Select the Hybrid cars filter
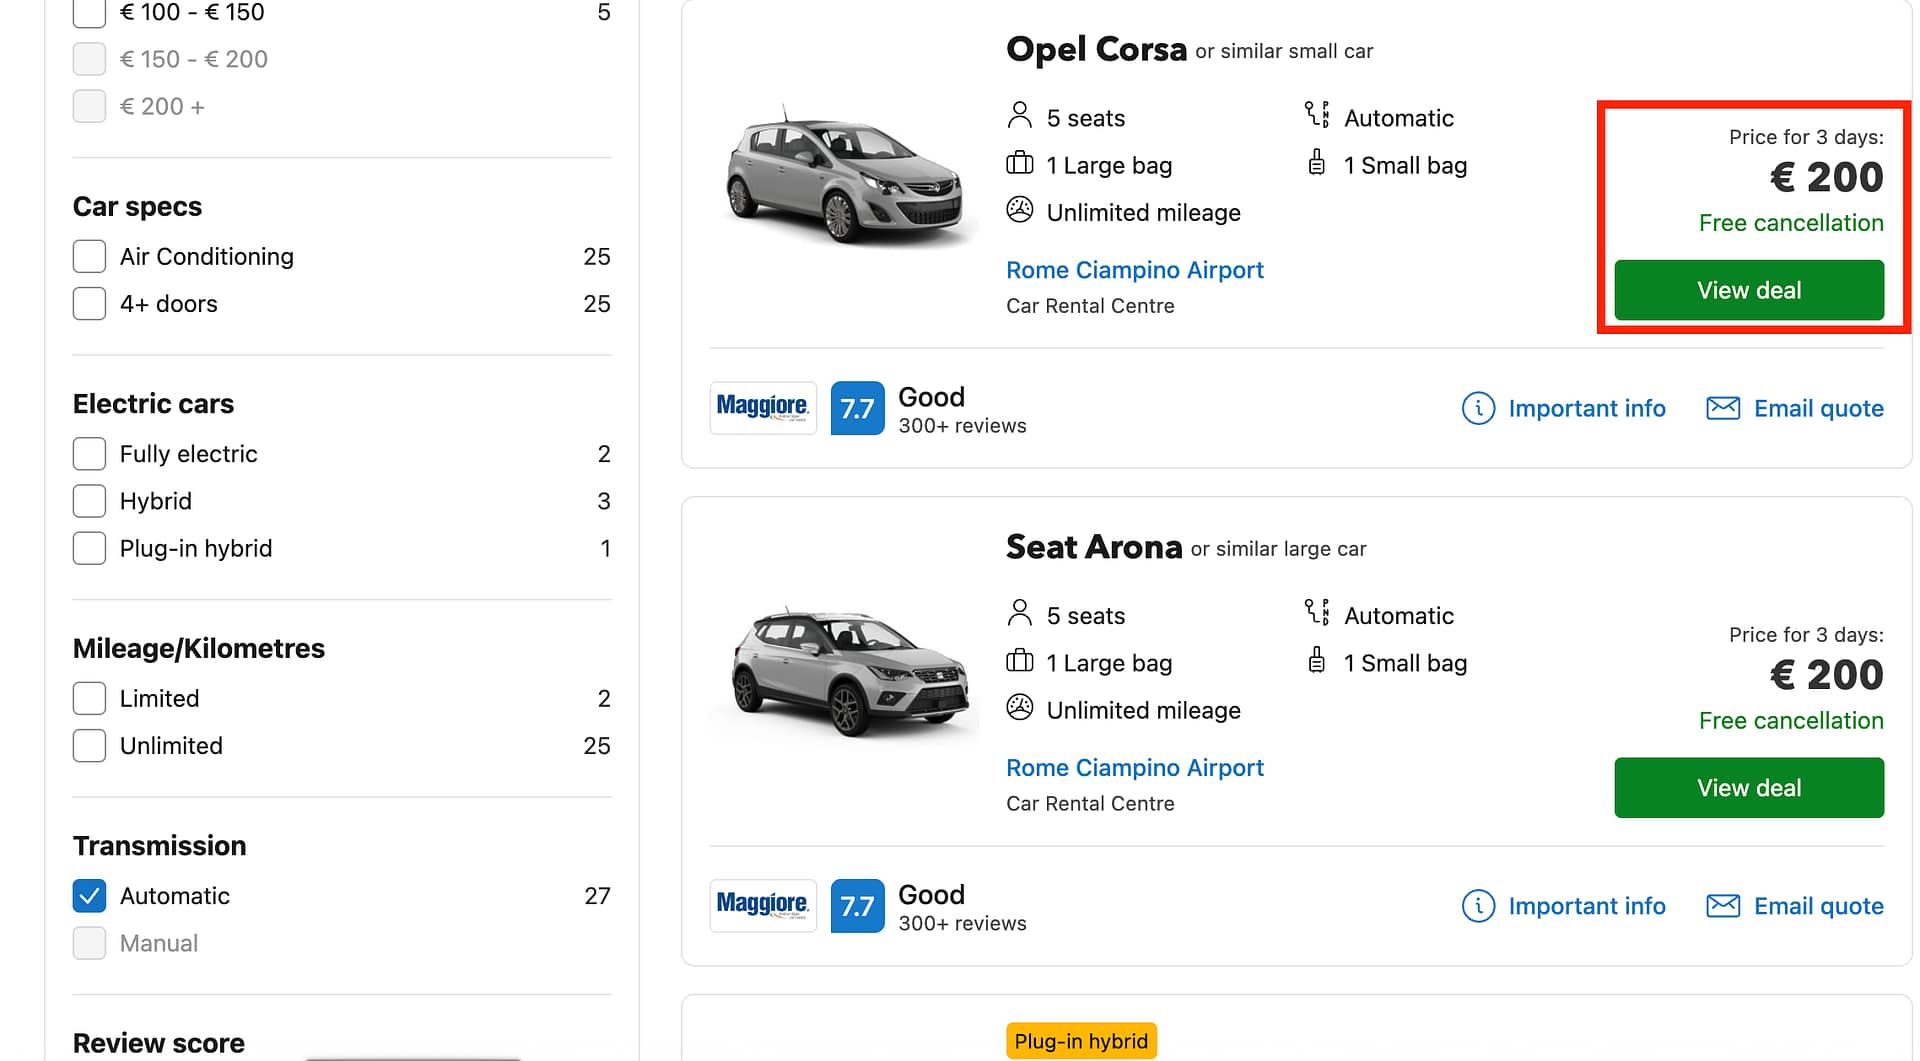The image size is (1920, 1061). pos(89,501)
